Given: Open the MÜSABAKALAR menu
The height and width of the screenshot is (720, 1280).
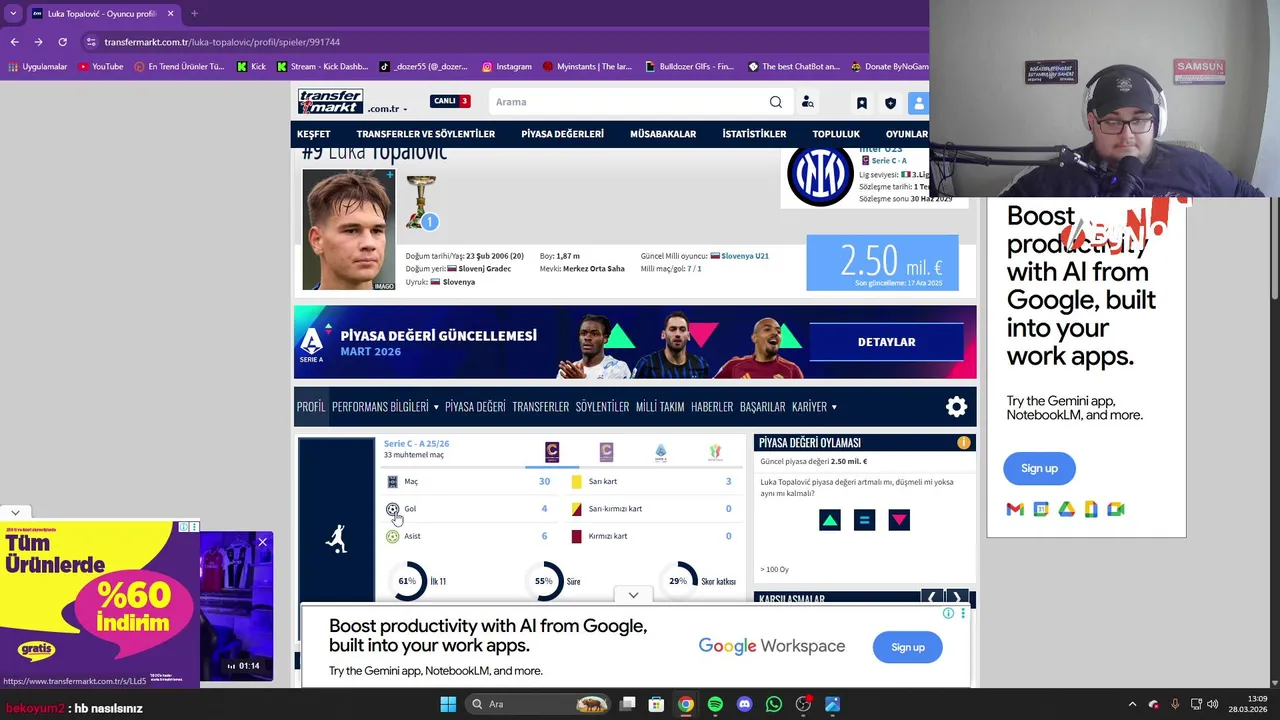Looking at the screenshot, I should point(663,134).
